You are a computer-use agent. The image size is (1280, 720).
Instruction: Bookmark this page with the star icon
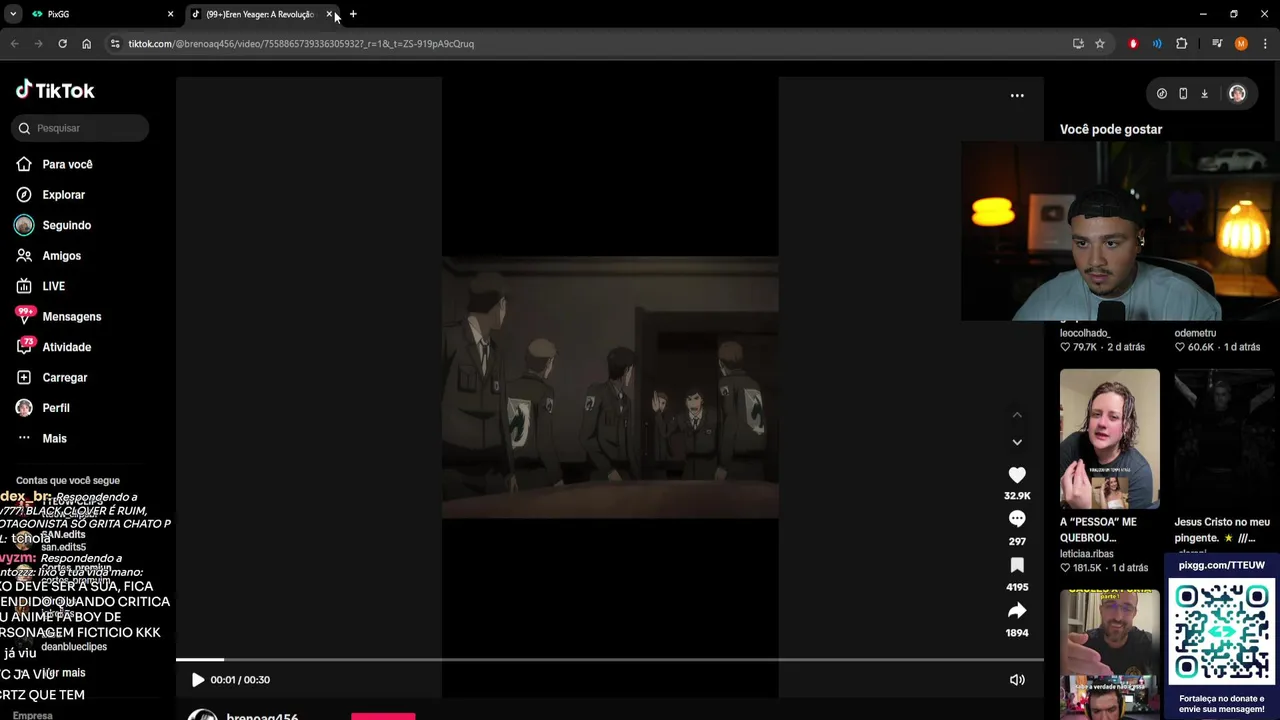[1100, 44]
